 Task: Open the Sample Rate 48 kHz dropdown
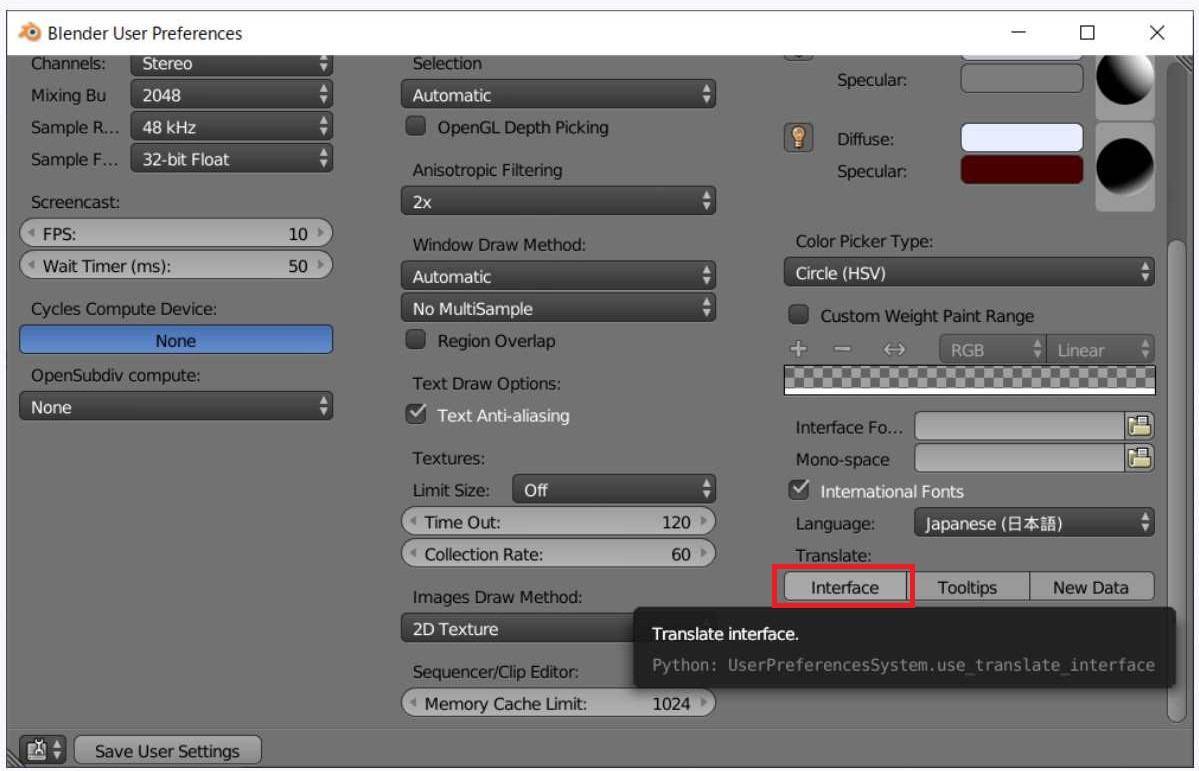point(232,127)
